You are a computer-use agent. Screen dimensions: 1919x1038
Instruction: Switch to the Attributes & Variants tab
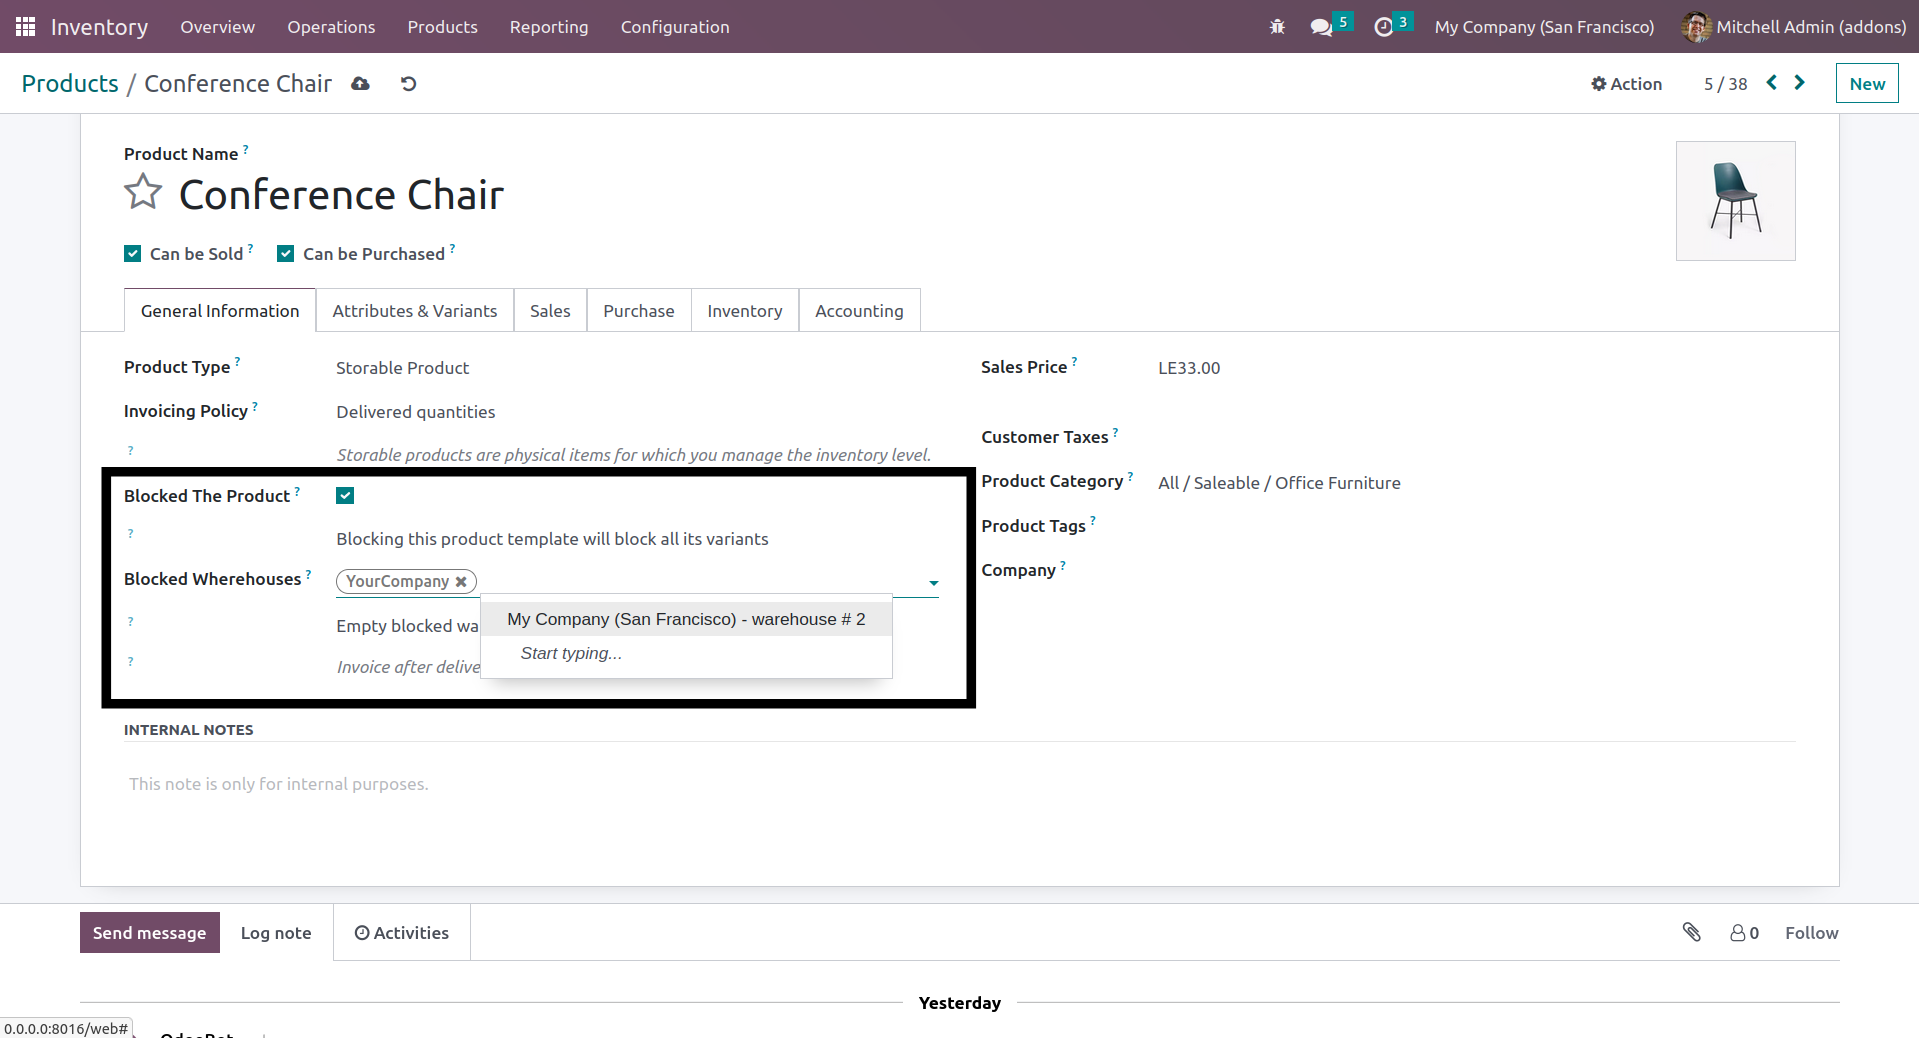click(414, 311)
